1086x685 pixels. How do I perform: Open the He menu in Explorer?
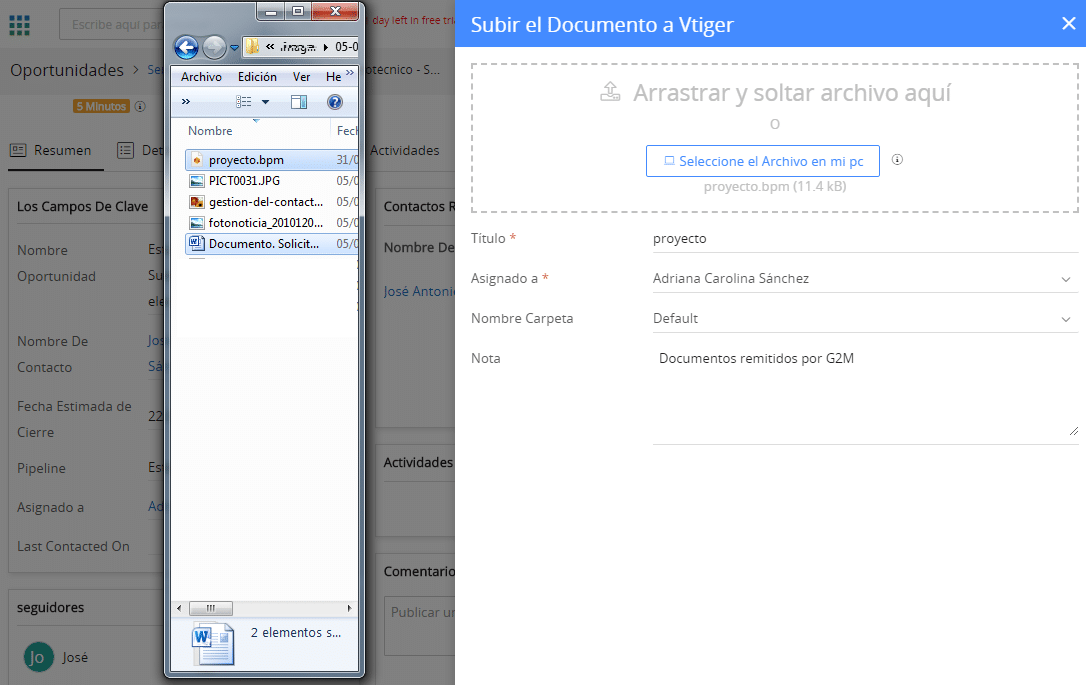(333, 77)
